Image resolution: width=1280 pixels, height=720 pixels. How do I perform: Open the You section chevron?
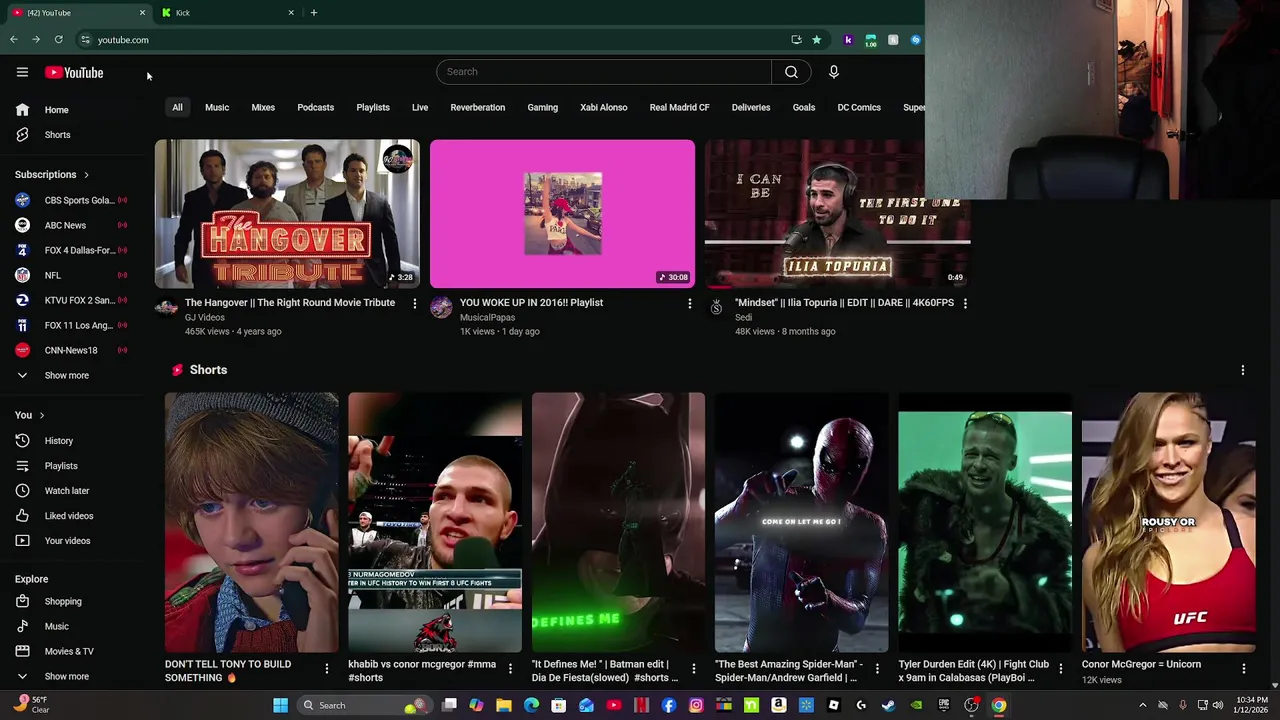pyautogui.click(x=41, y=416)
